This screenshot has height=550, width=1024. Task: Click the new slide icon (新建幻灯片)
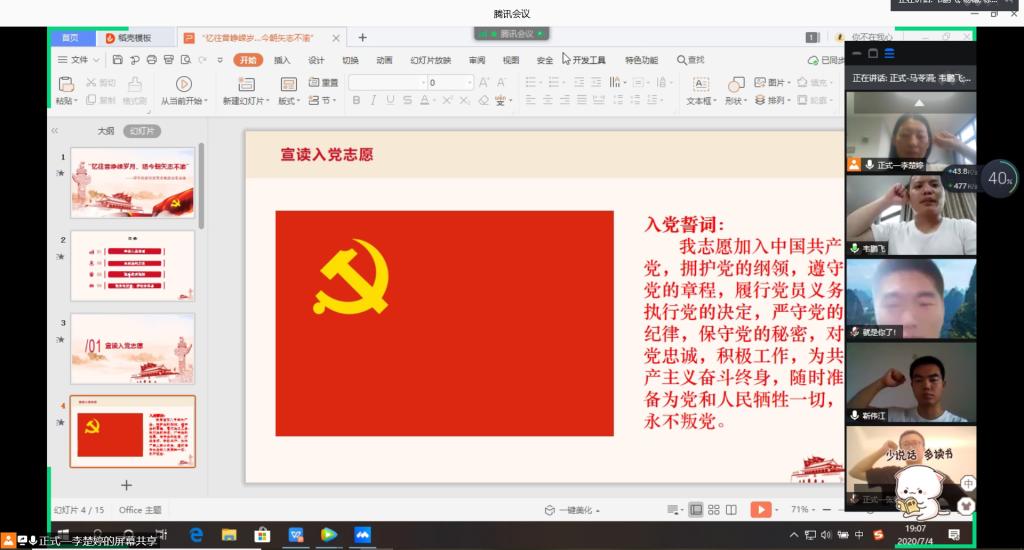[244, 84]
